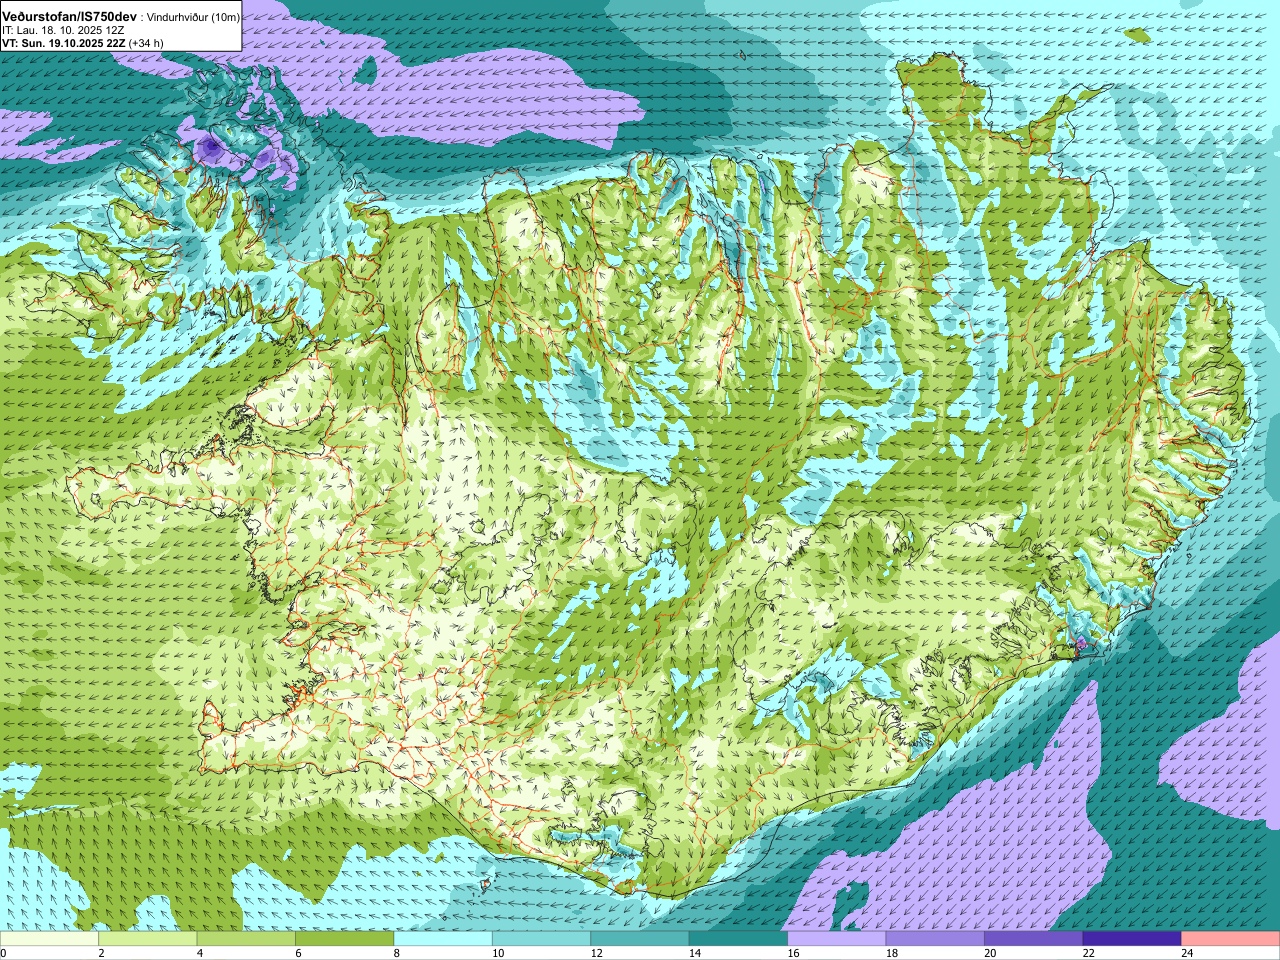Viewport: 1280px width, 960px height.
Task: Select the 10–12 turquoise legend swatch
Action: point(541,939)
